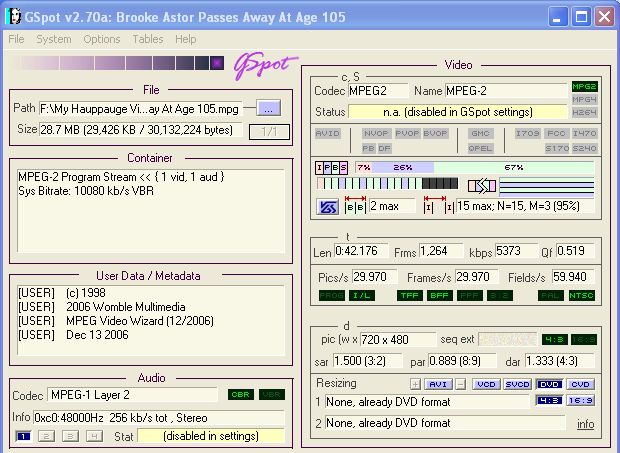Click the PROG scan indicator
This screenshot has width=620, height=453.
pos(331,295)
